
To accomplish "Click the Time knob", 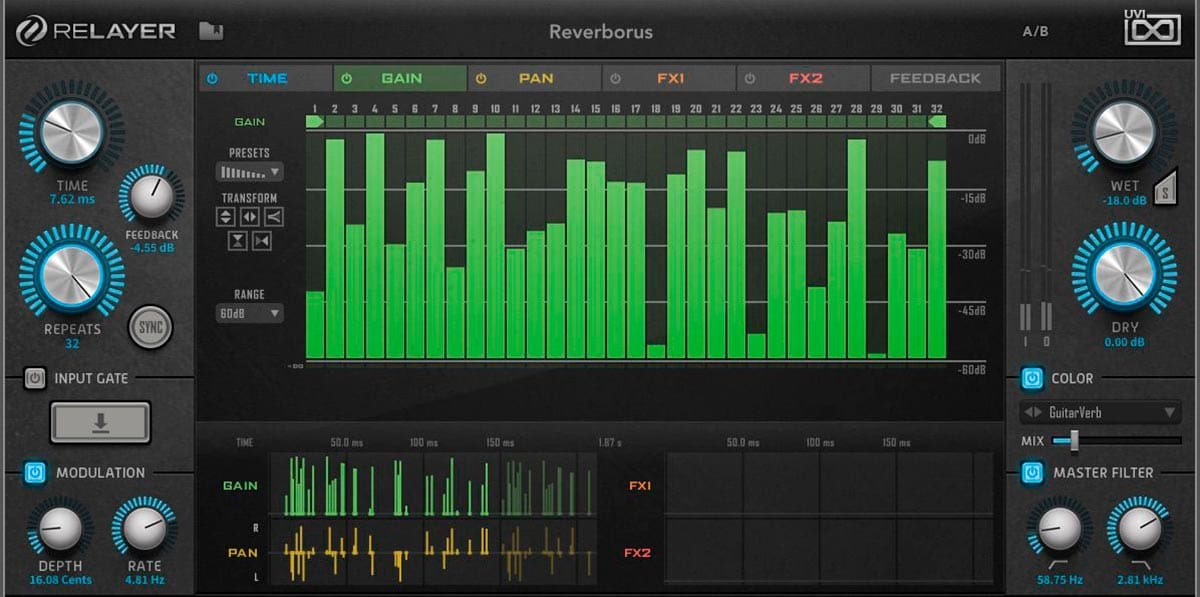I will click(x=72, y=131).
